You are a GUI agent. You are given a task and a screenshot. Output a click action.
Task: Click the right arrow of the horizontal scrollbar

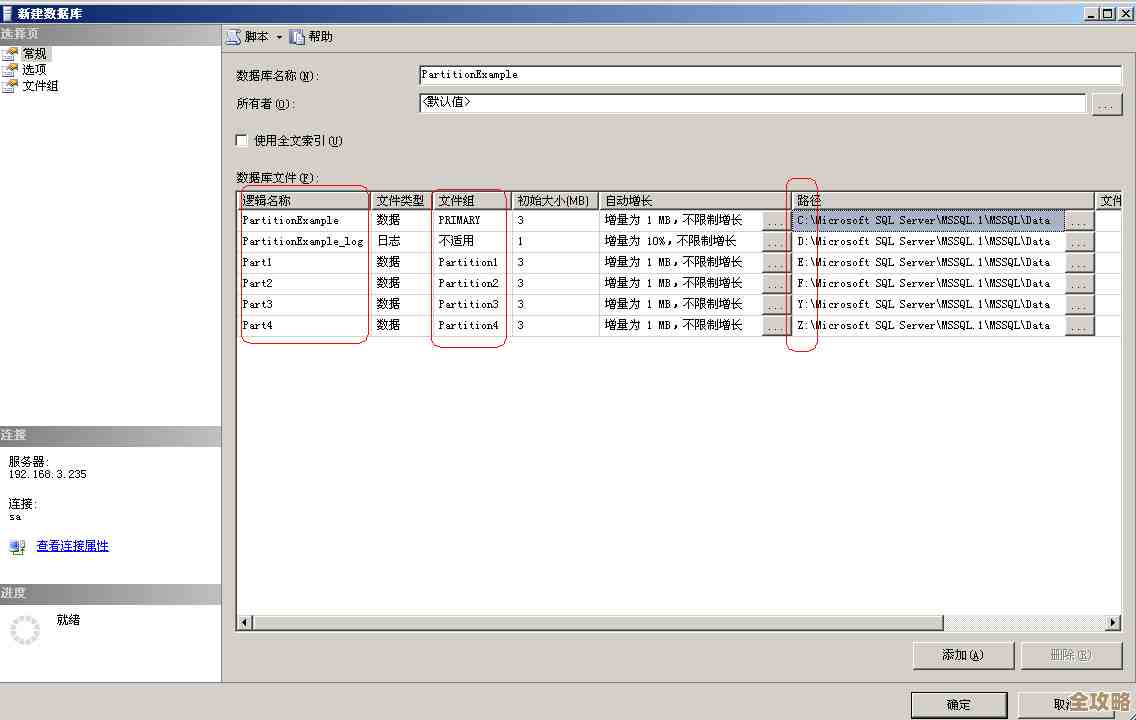click(x=1112, y=622)
